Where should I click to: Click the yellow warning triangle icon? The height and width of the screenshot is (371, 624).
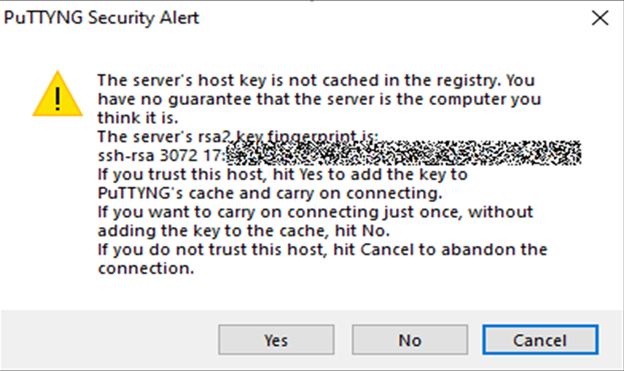58,94
